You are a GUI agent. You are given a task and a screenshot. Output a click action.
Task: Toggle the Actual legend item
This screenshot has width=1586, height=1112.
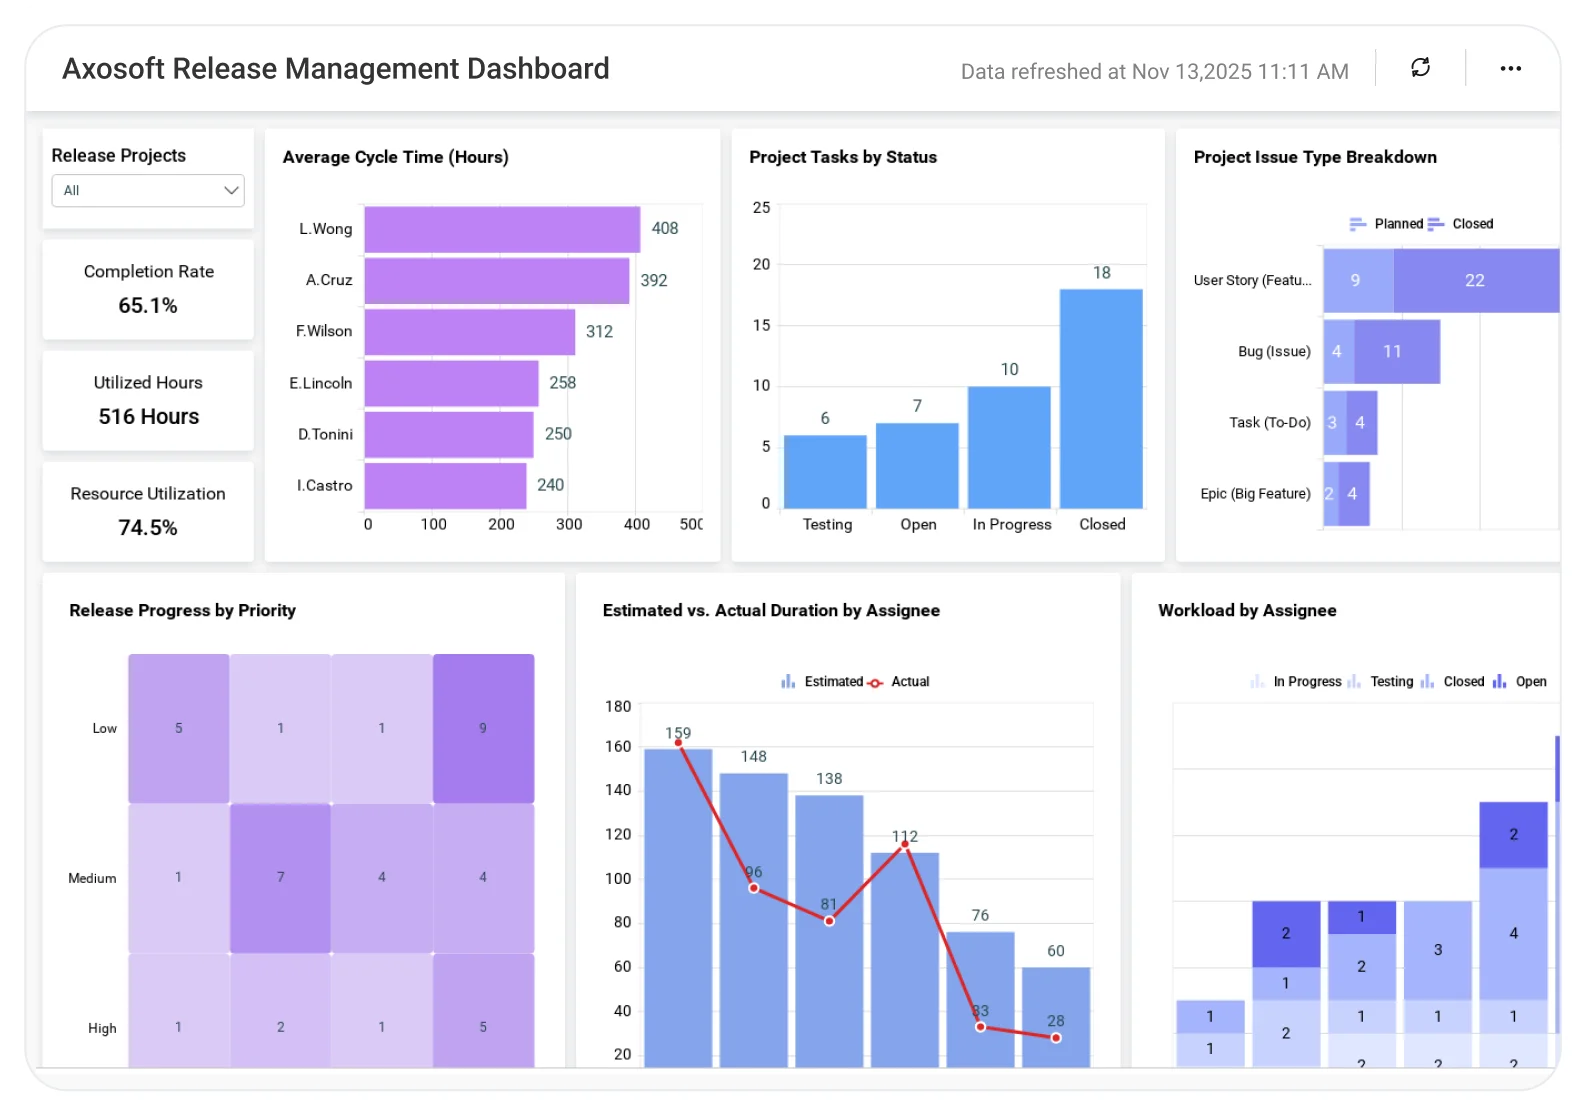[898, 682]
